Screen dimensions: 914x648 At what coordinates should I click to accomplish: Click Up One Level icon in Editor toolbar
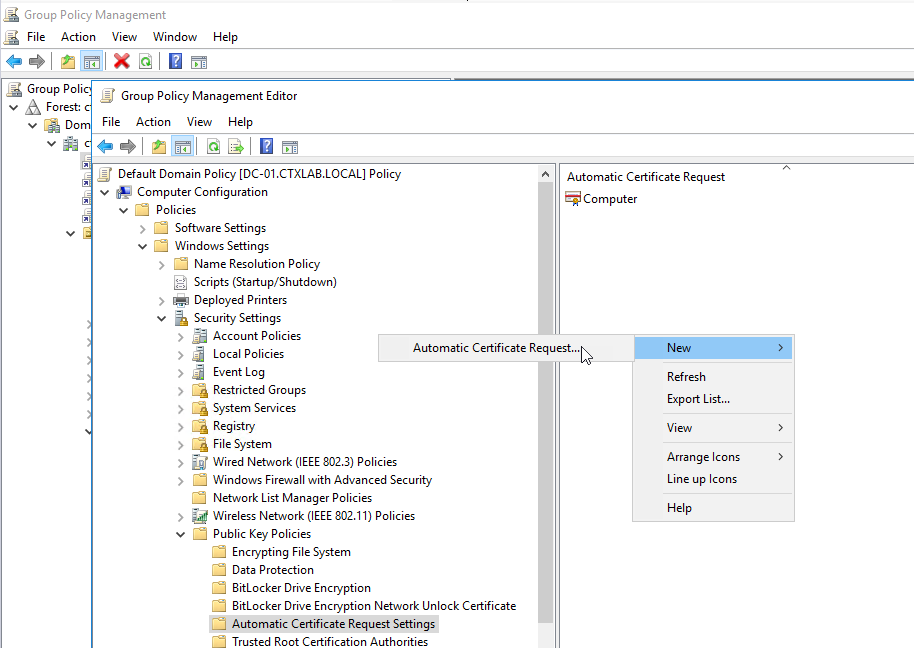pyautogui.click(x=159, y=147)
